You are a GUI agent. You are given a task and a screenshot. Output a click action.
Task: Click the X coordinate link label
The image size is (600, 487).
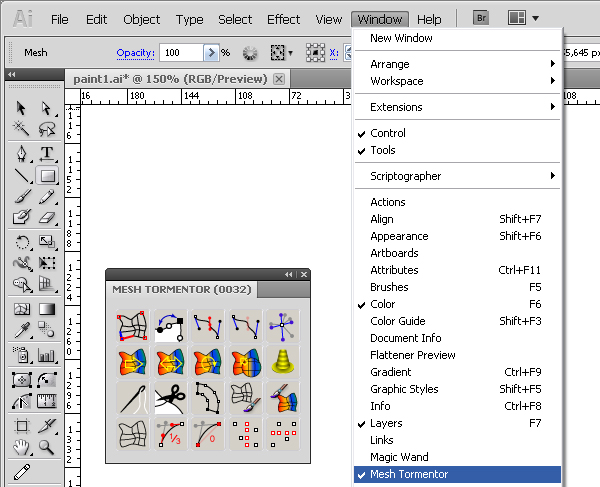(x=334, y=53)
